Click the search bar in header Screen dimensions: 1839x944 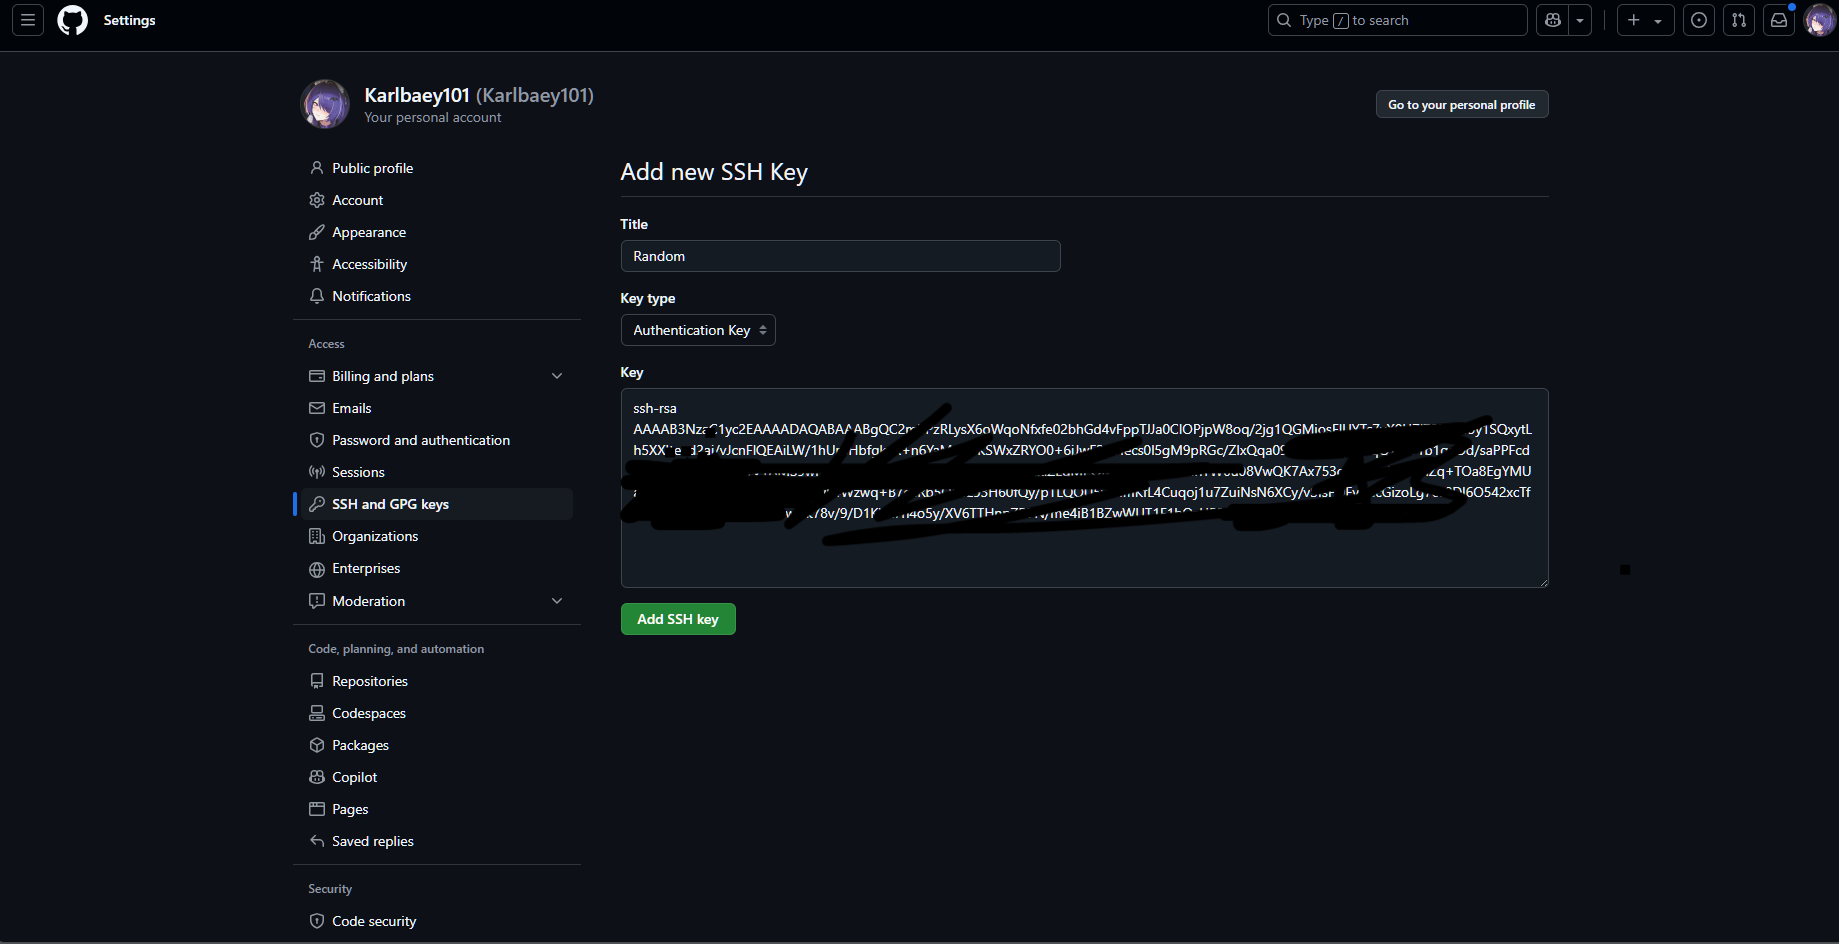1397,20
